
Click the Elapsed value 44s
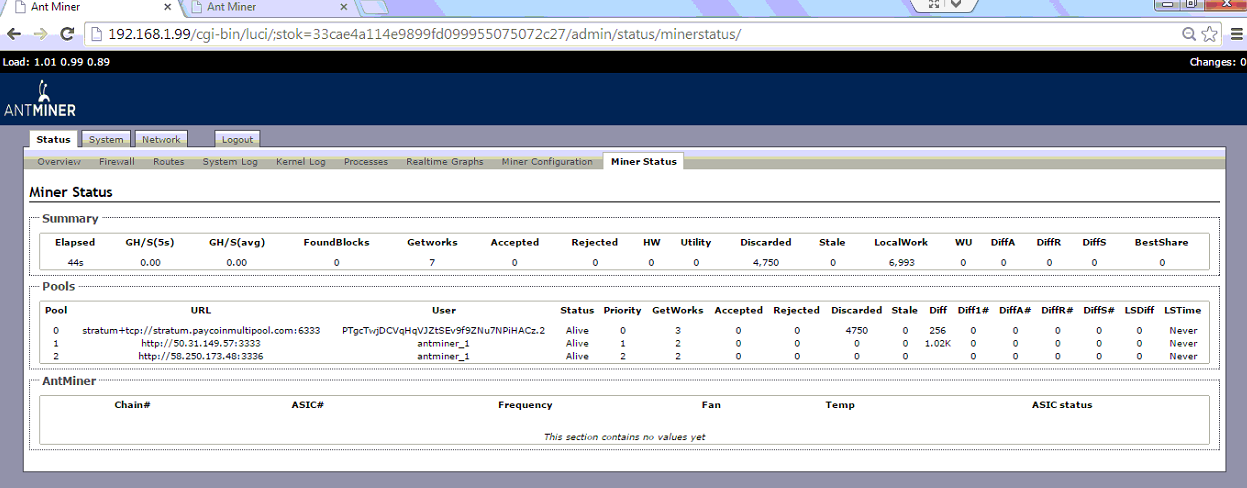75,262
